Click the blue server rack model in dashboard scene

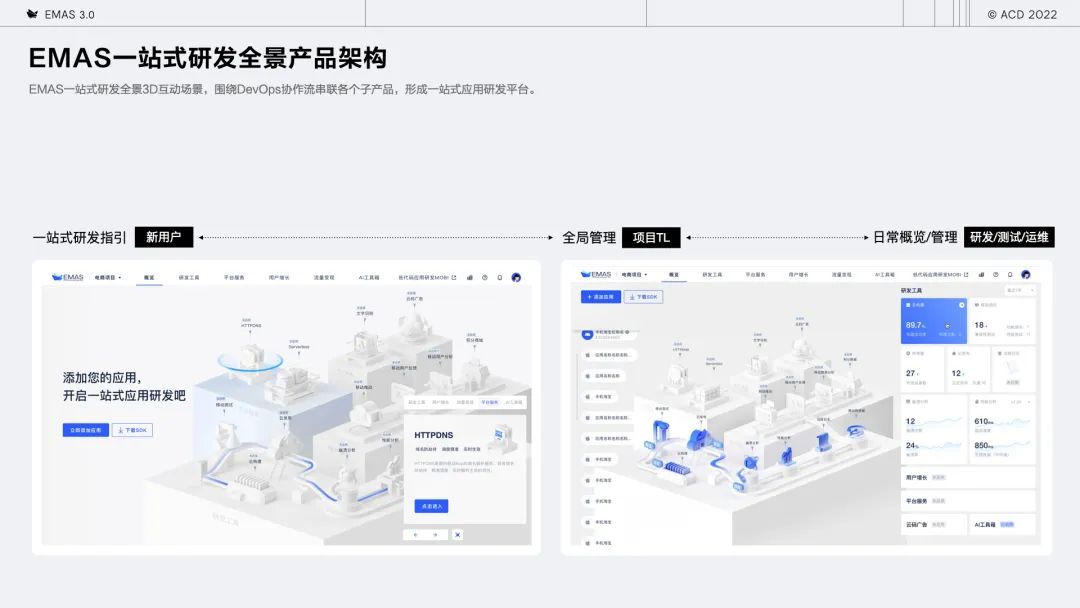point(676,468)
